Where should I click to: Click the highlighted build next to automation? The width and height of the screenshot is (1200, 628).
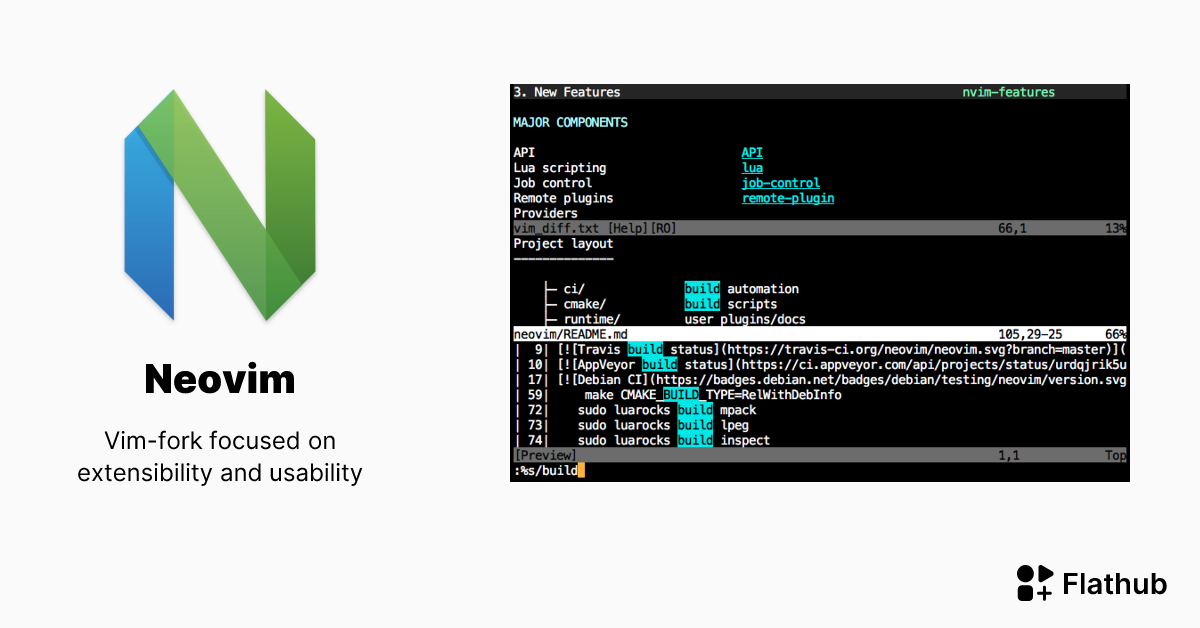point(702,288)
